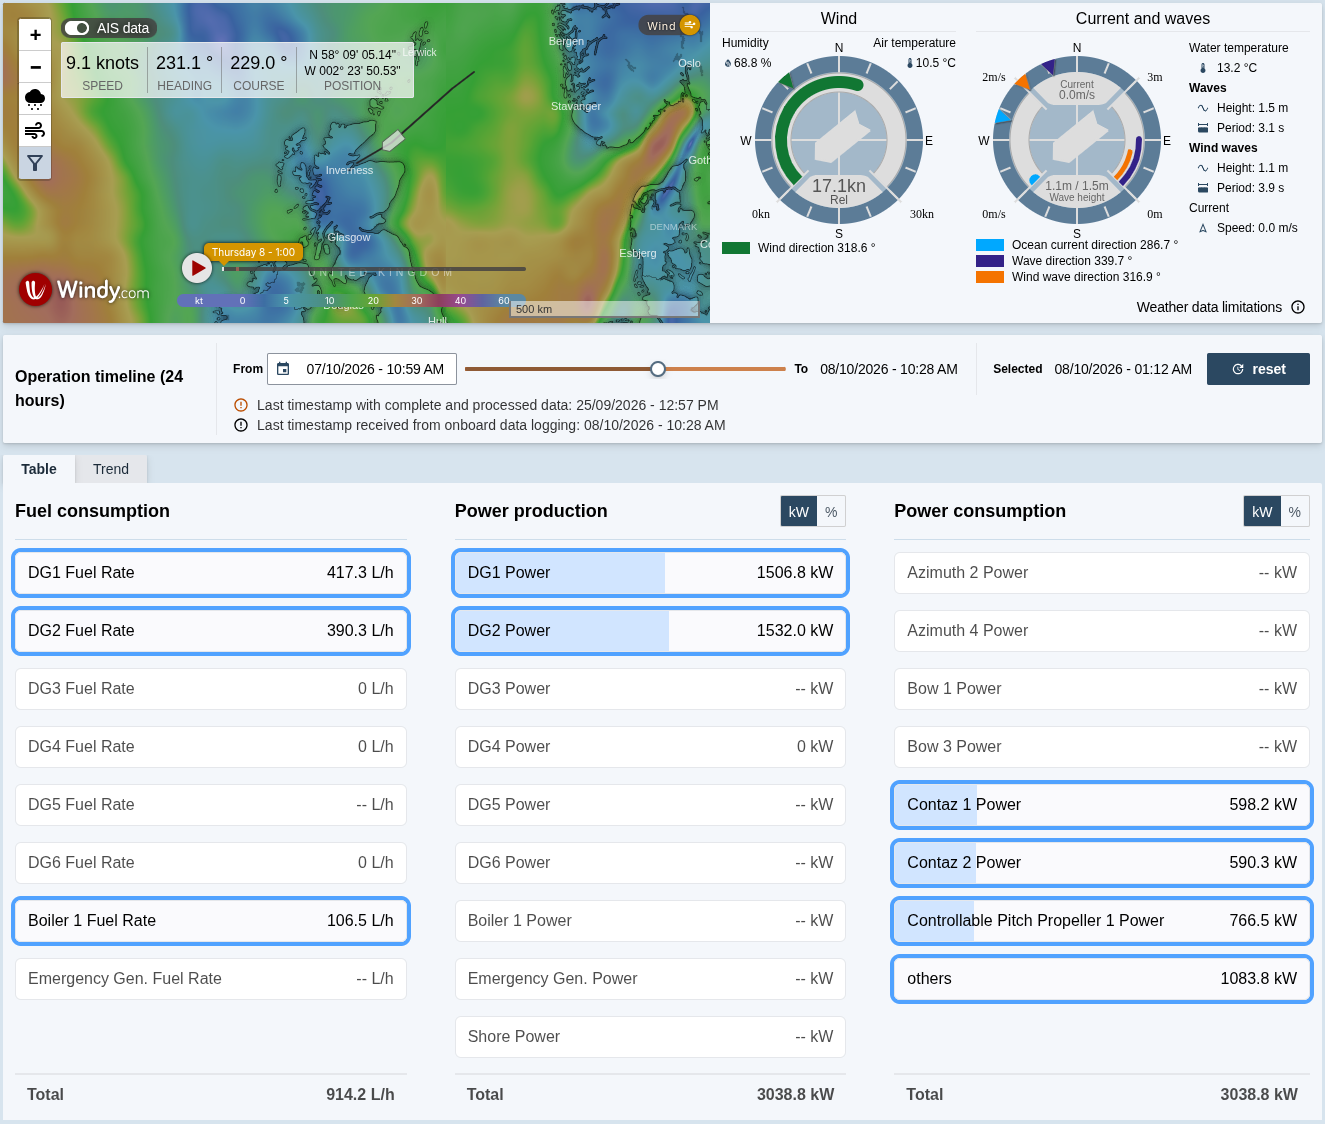1325x1124 pixels.
Task: Open the map filter funnel icon
Action: click(35, 163)
